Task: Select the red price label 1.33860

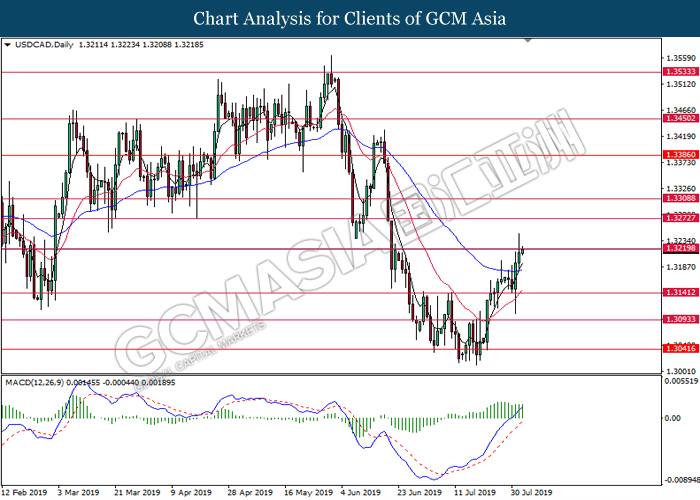Action: coord(681,154)
